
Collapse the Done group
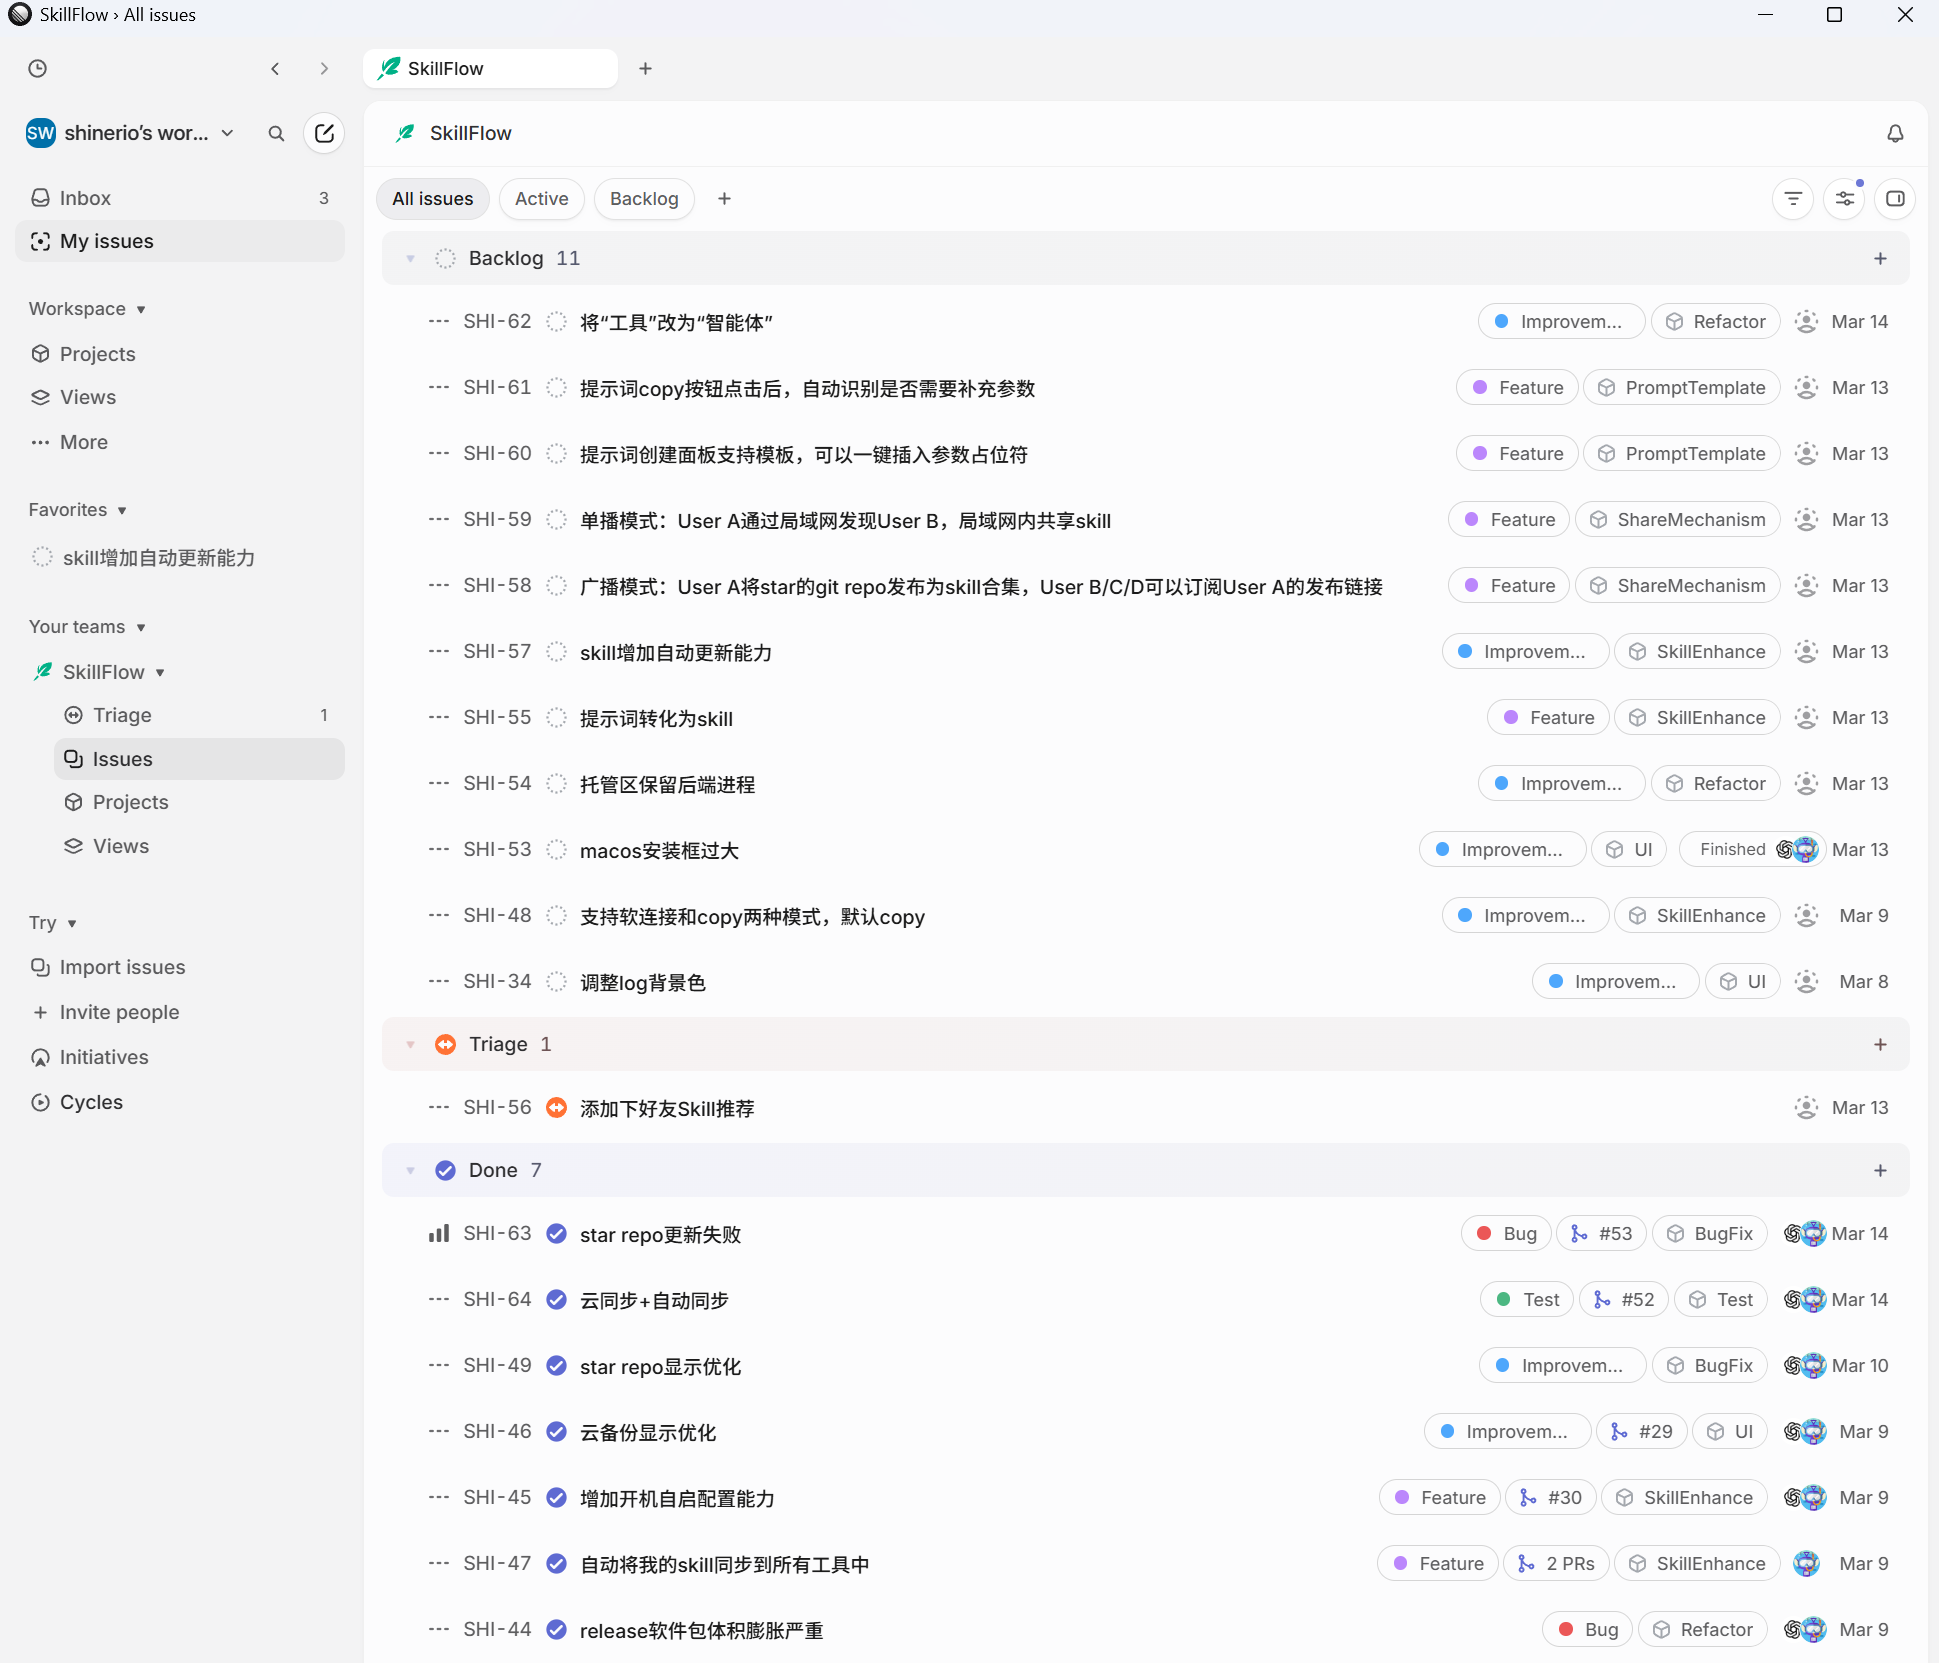click(410, 1171)
